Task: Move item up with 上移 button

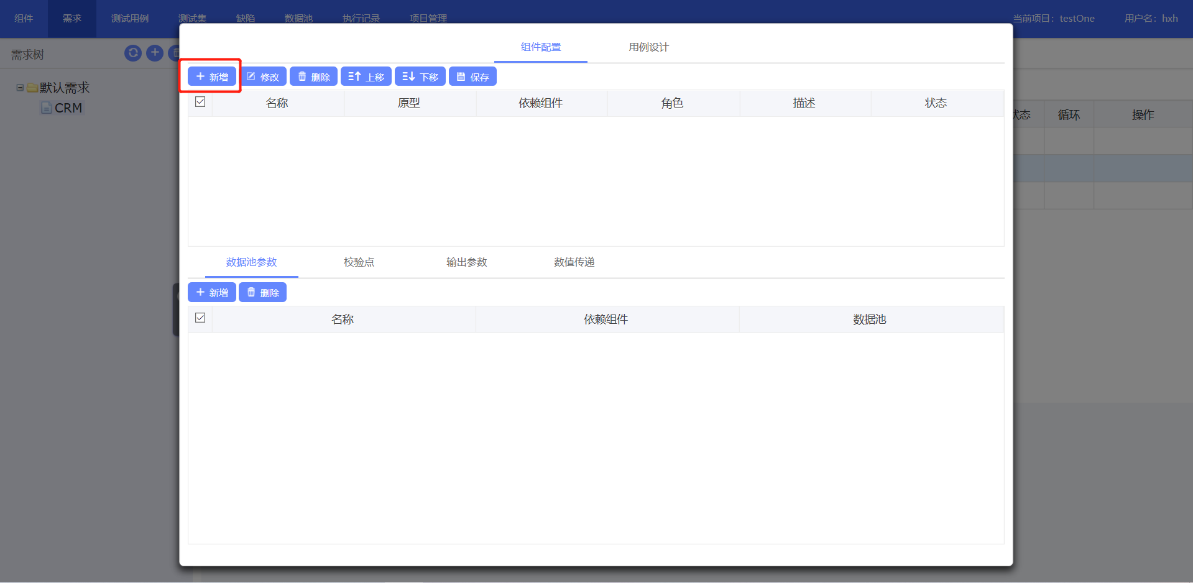Action: pyautogui.click(x=366, y=77)
